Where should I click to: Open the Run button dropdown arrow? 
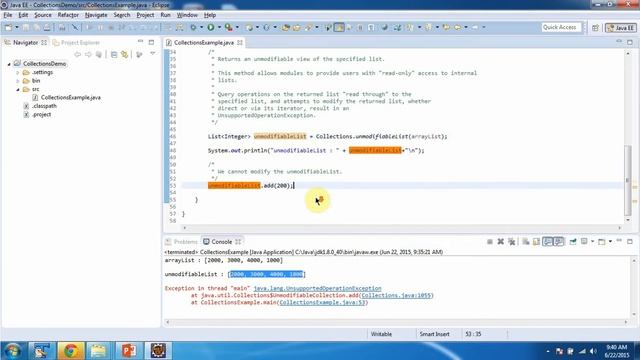coord(219,27)
